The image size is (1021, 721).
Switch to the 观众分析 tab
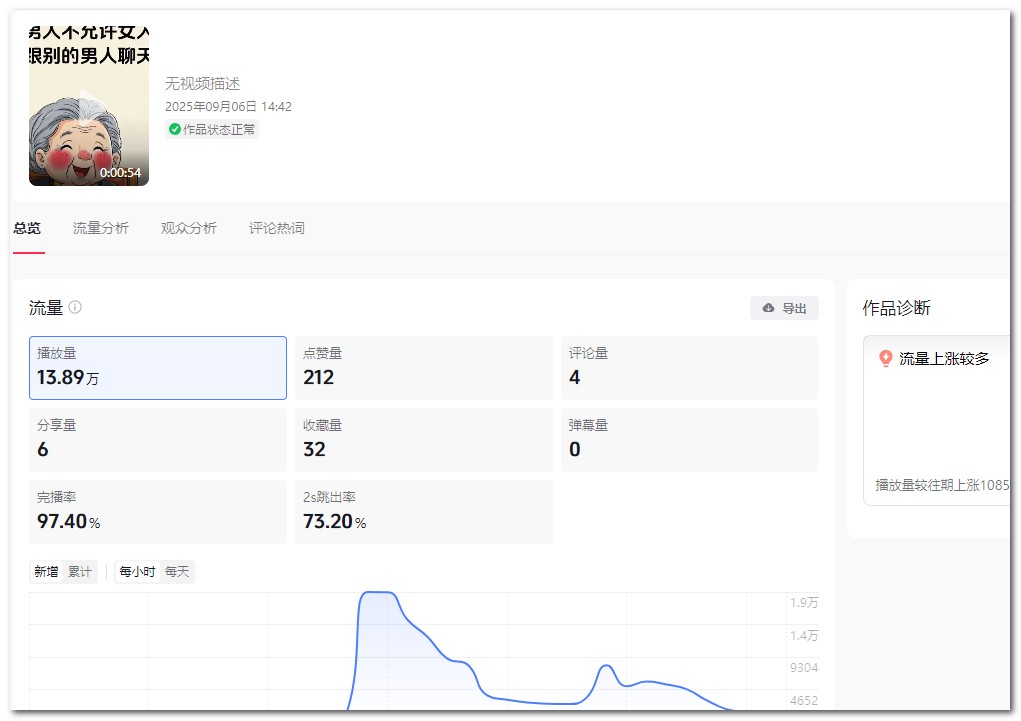(x=189, y=228)
